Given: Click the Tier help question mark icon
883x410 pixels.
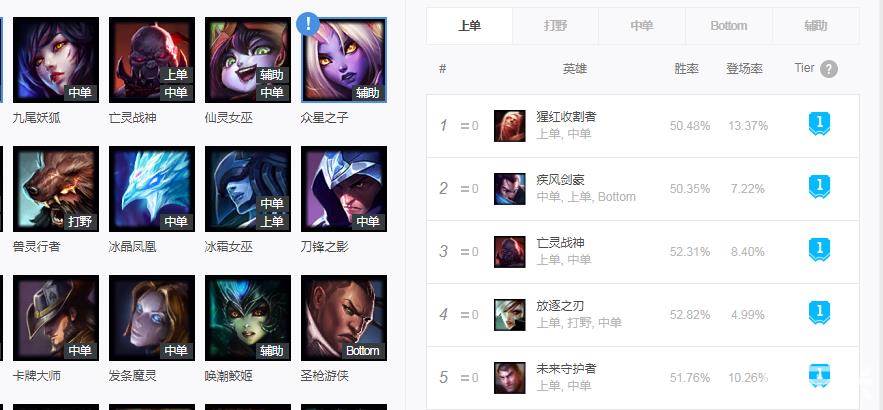Looking at the screenshot, I should 828,69.
